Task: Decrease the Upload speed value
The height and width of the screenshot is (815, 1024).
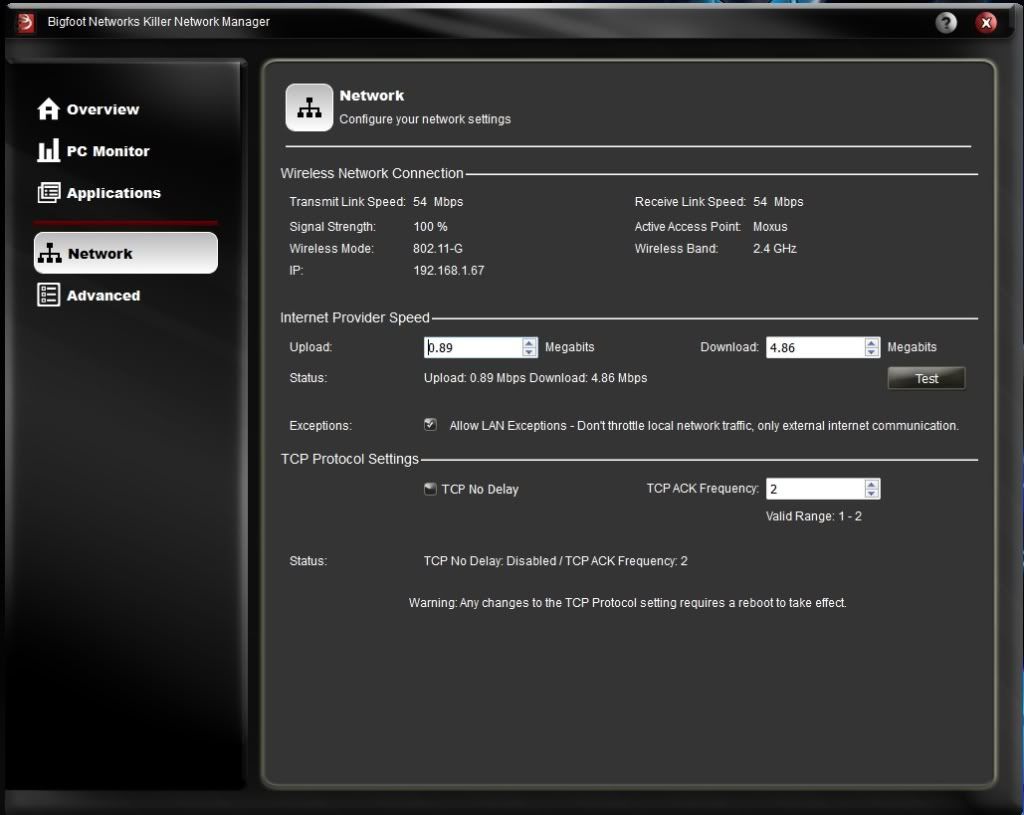Action: (x=529, y=352)
